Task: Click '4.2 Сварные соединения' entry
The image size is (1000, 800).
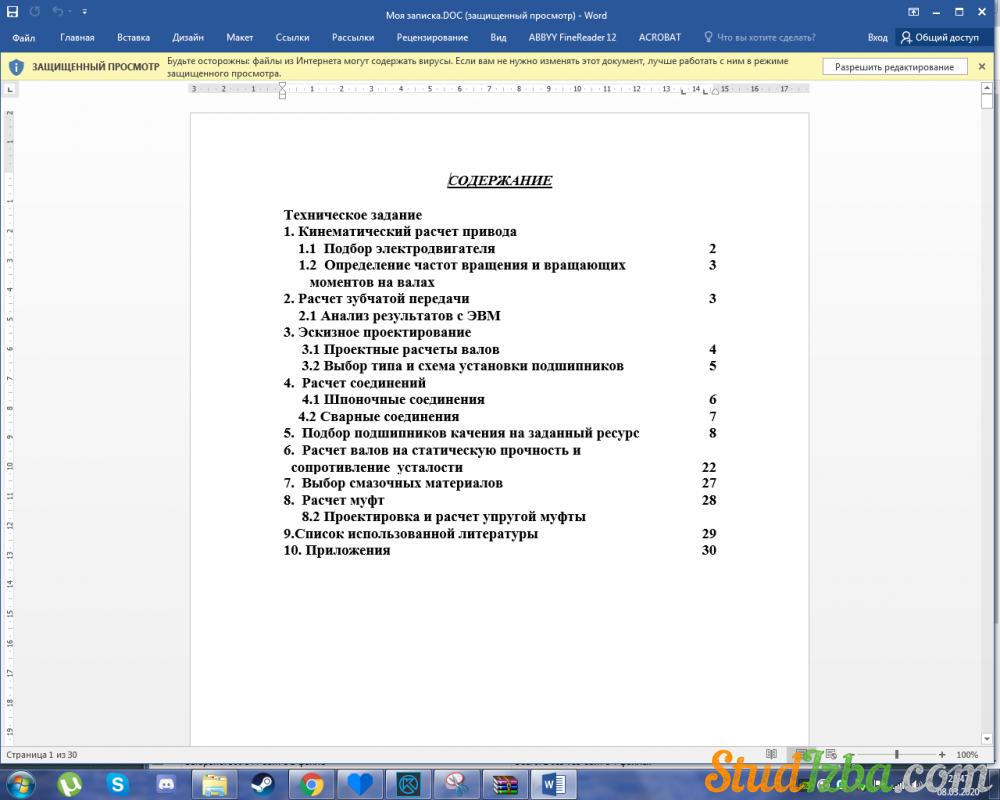Action: click(x=379, y=417)
